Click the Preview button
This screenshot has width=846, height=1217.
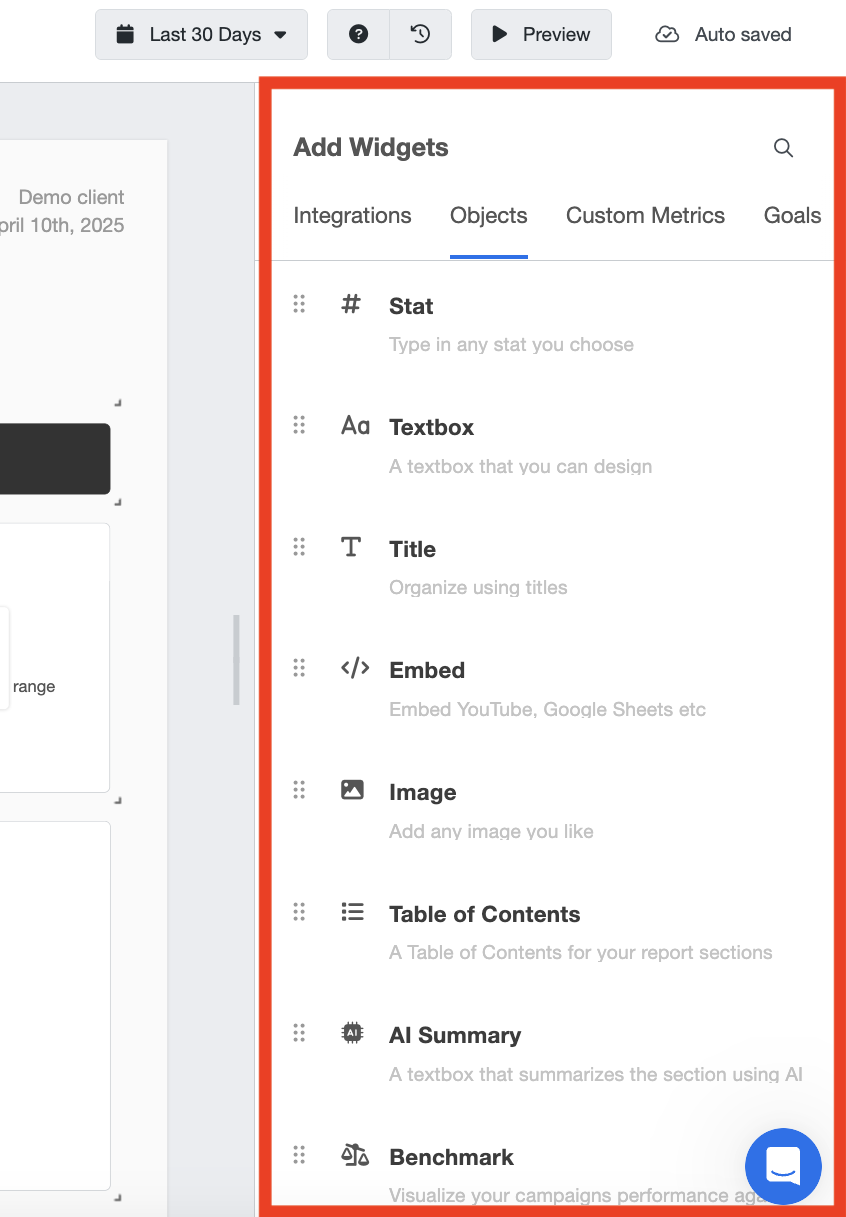[x=541, y=34]
